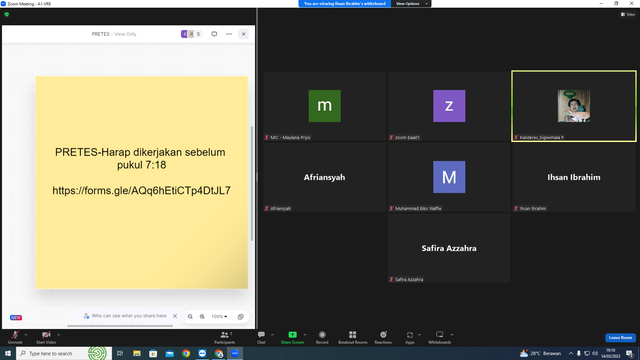Click the green encryption shield icon
Screen dimensions: 640x360
coord(7,14)
